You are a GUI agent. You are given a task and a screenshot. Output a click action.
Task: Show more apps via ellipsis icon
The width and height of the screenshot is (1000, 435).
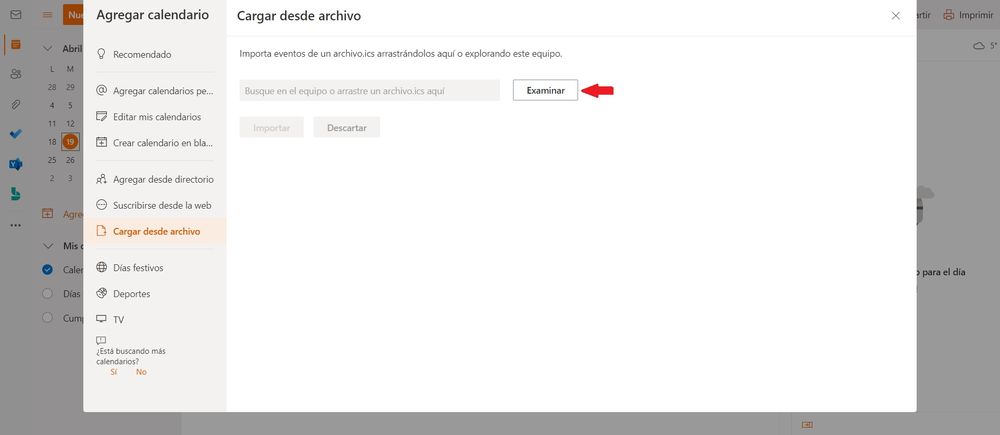[15, 225]
